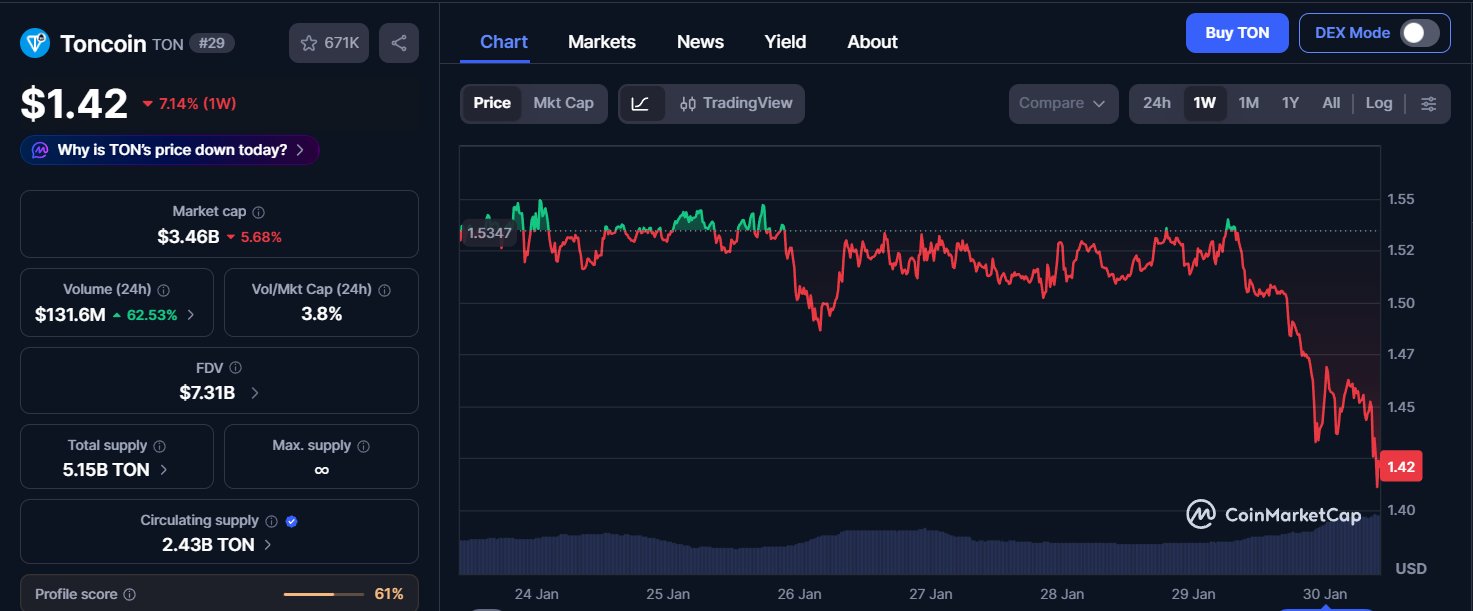Open the Compare dropdown
Viewport: 1473px width, 611px height.
1062,103
